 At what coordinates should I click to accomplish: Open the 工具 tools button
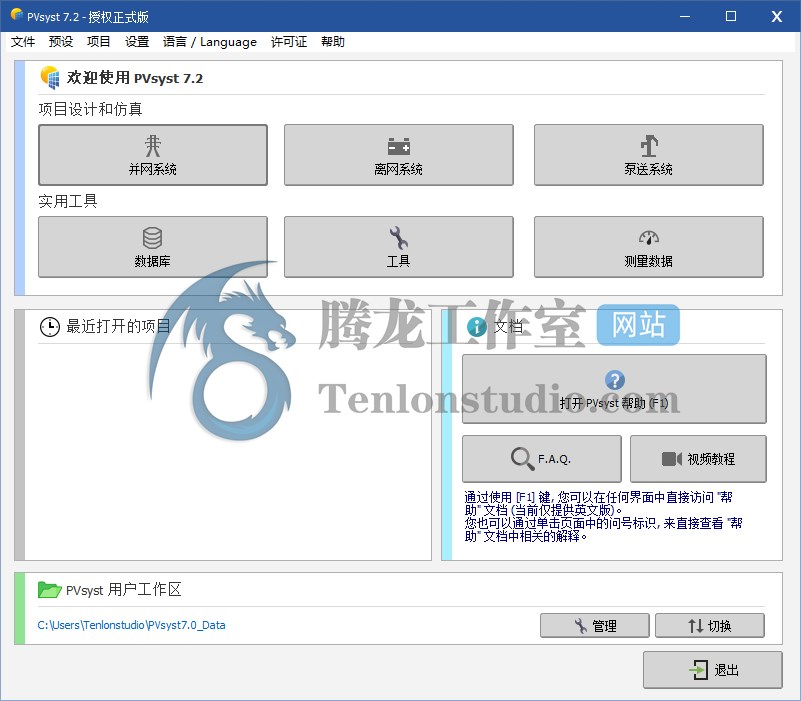tap(398, 247)
